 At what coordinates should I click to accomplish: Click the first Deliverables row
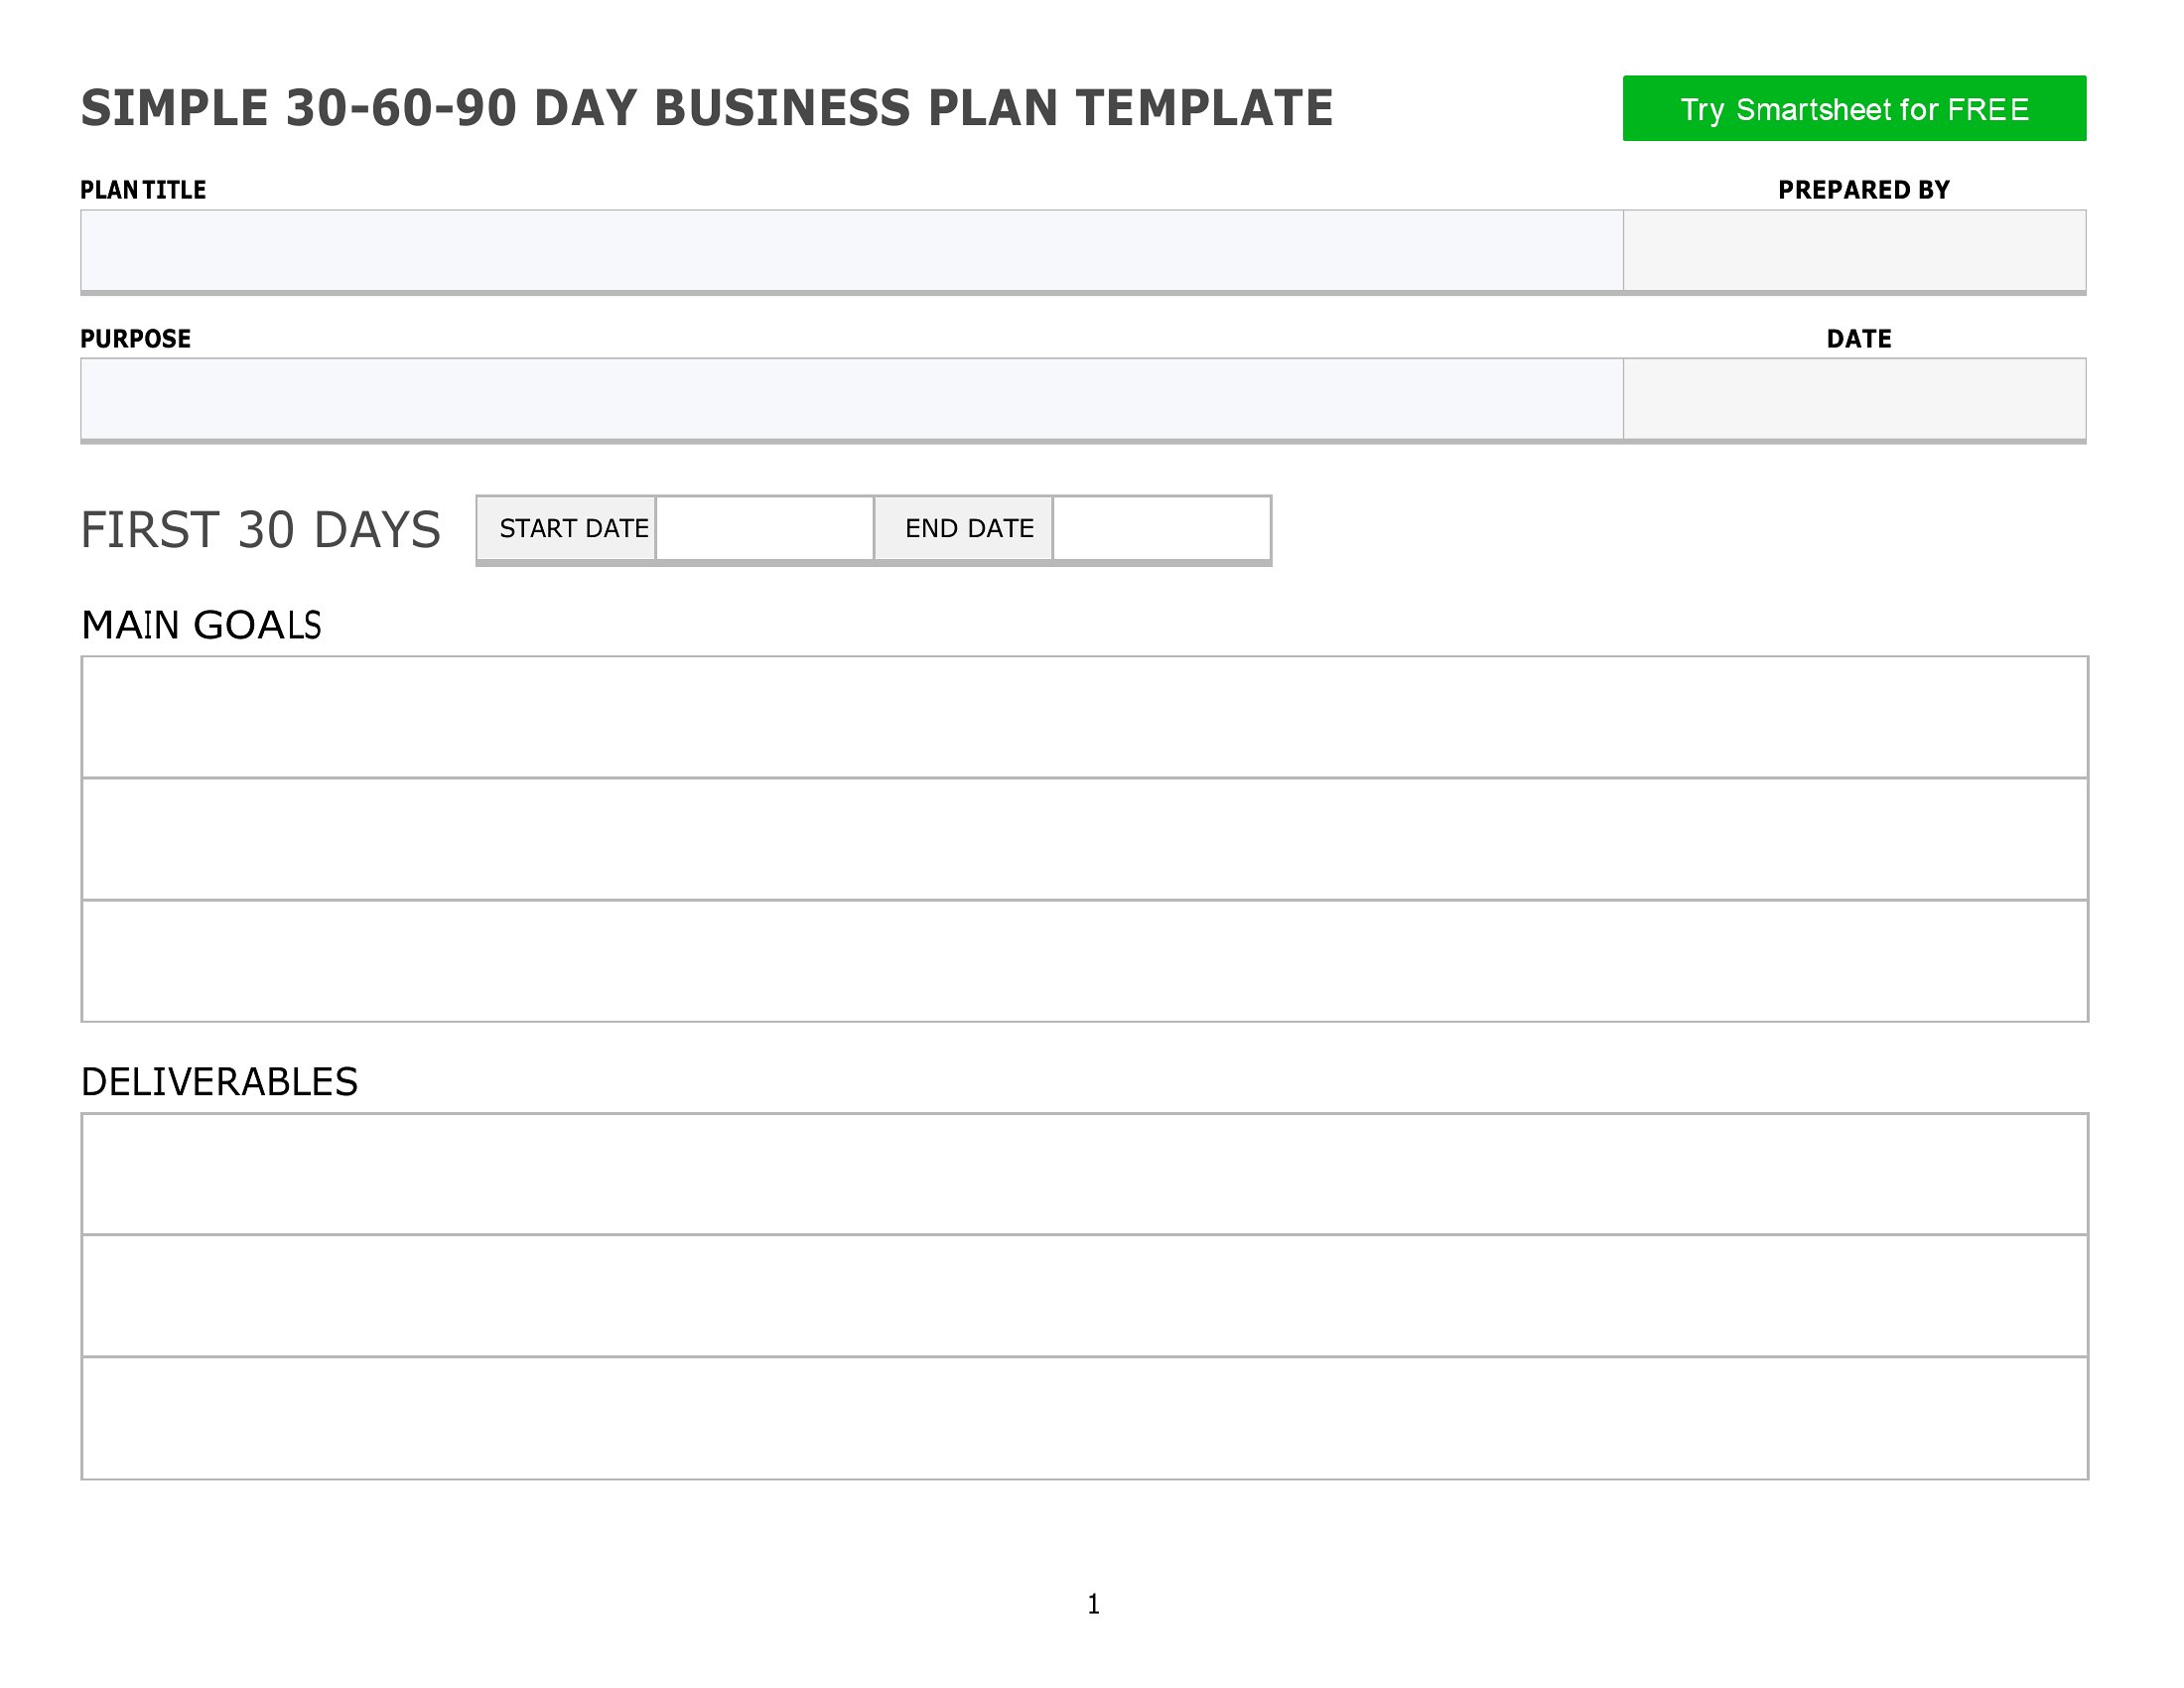(x=1084, y=1174)
